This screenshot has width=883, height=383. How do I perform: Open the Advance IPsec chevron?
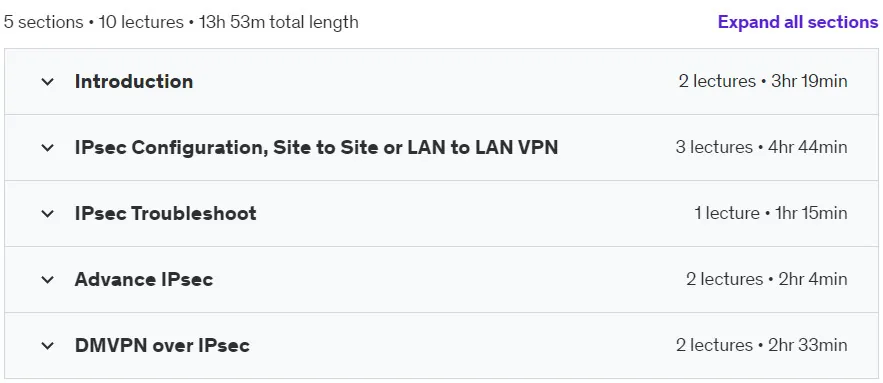[48, 279]
